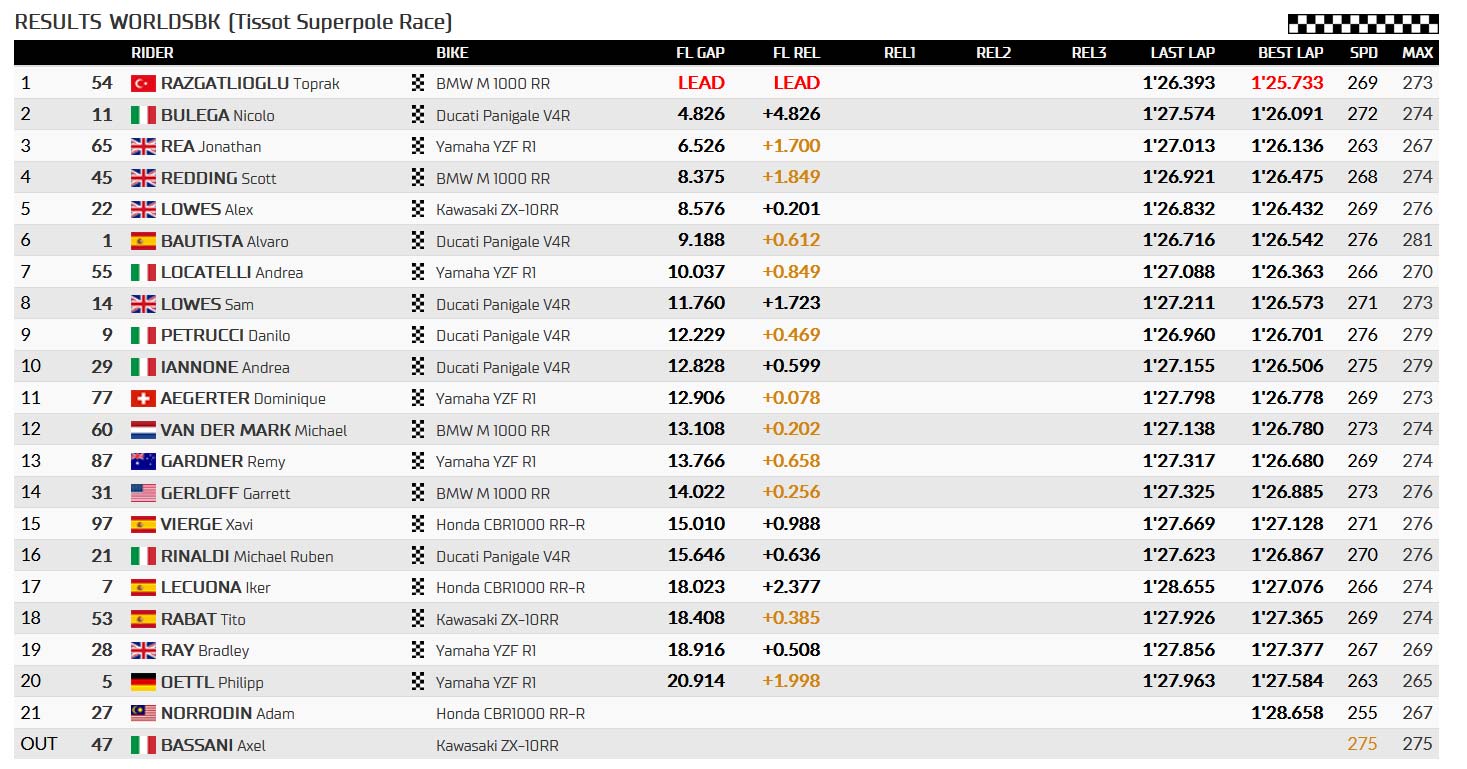Image resolution: width=1467 pixels, height=769 pixels.
Task: Click the checkered flag icon in Sam Lowes' row
Action: 418,304
